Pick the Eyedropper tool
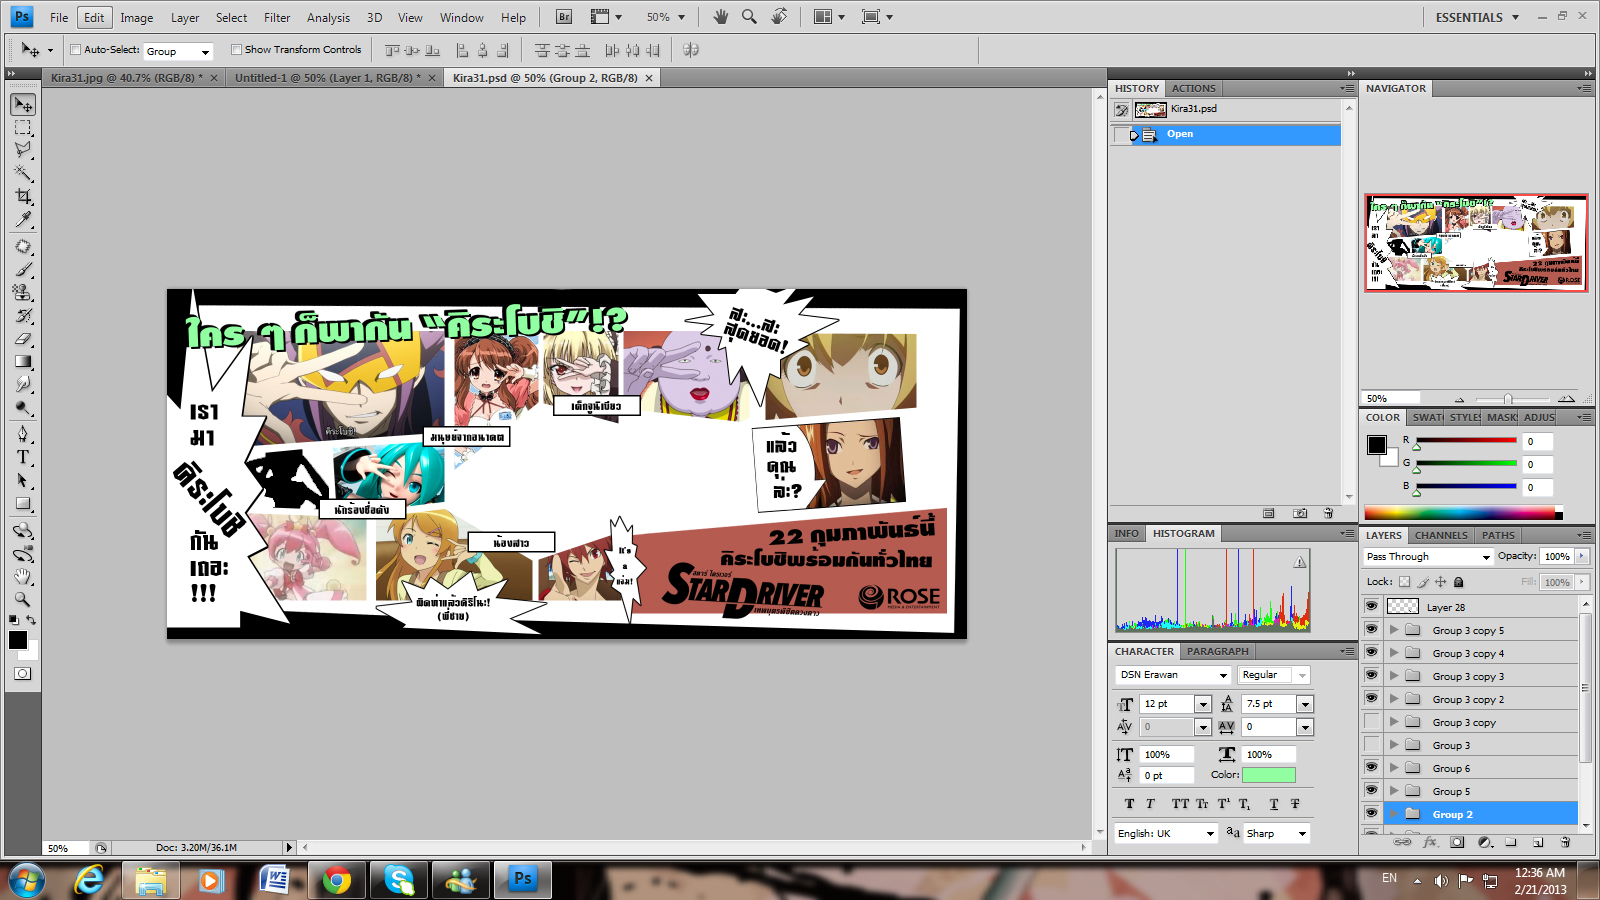1600x900 pixels. (x=23, y=220)
